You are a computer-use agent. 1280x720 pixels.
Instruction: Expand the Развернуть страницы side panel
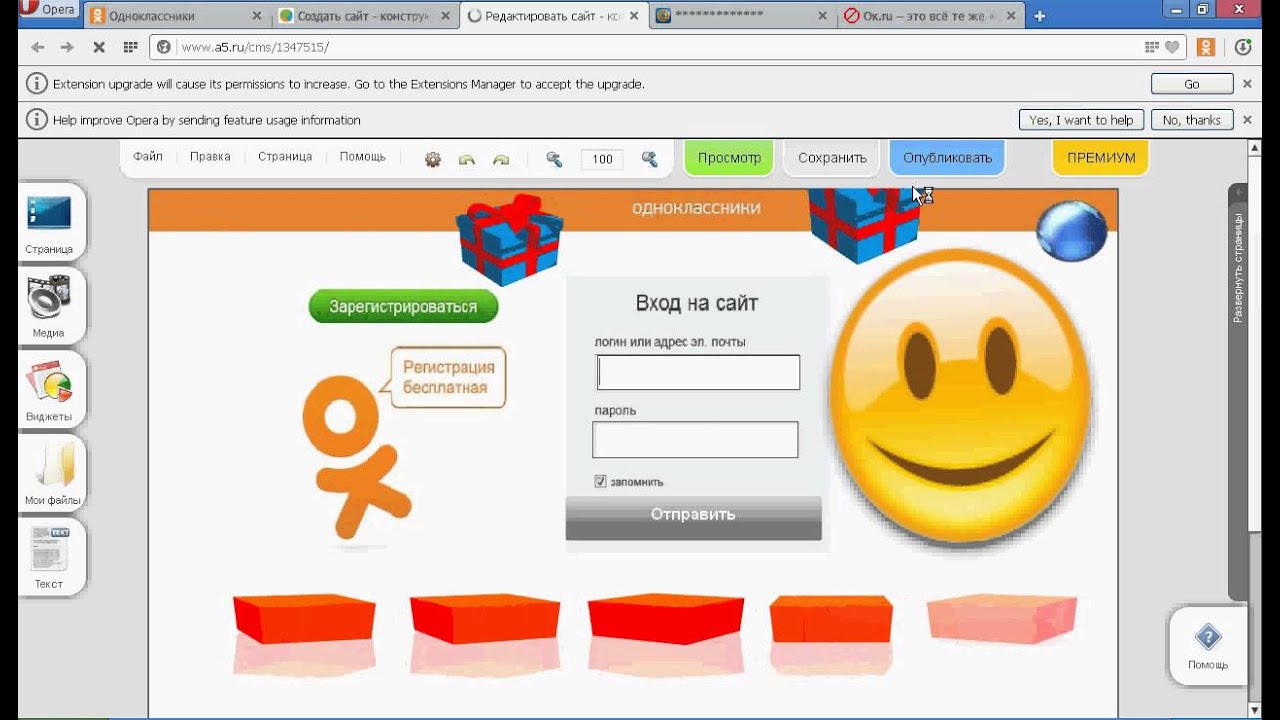[1238, 268]
